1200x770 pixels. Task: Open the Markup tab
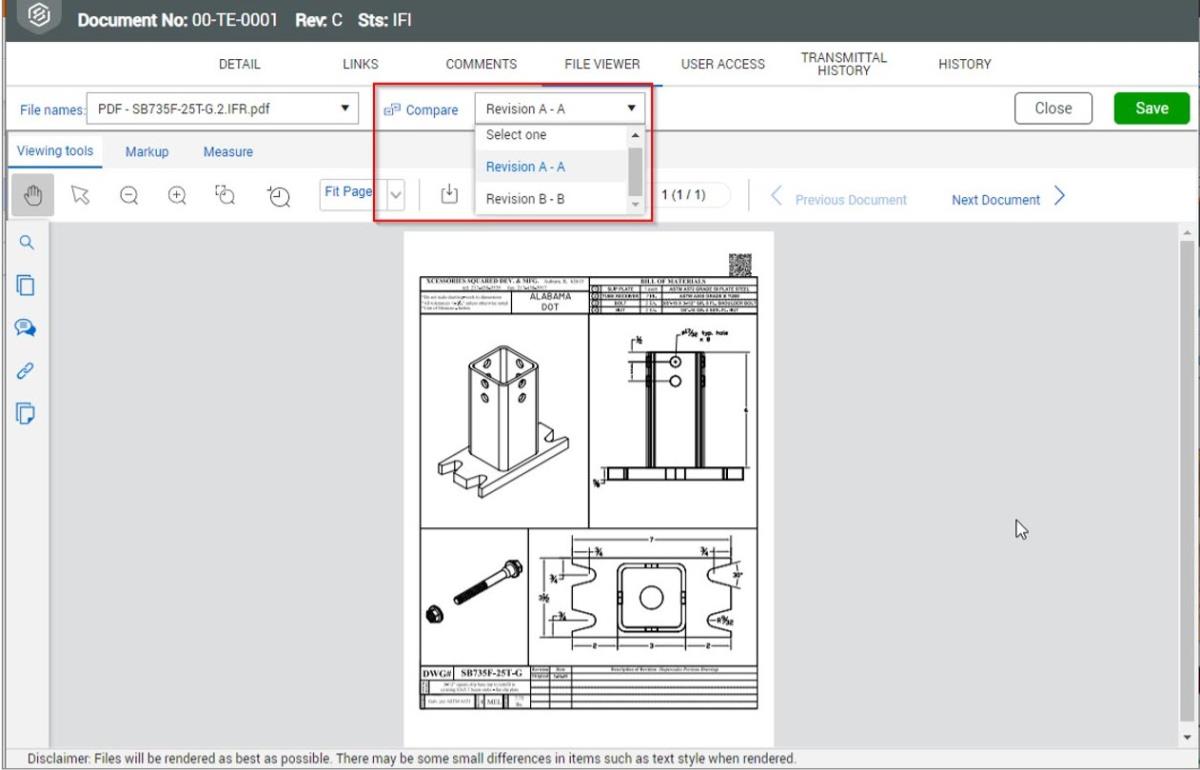pos(146,152)
